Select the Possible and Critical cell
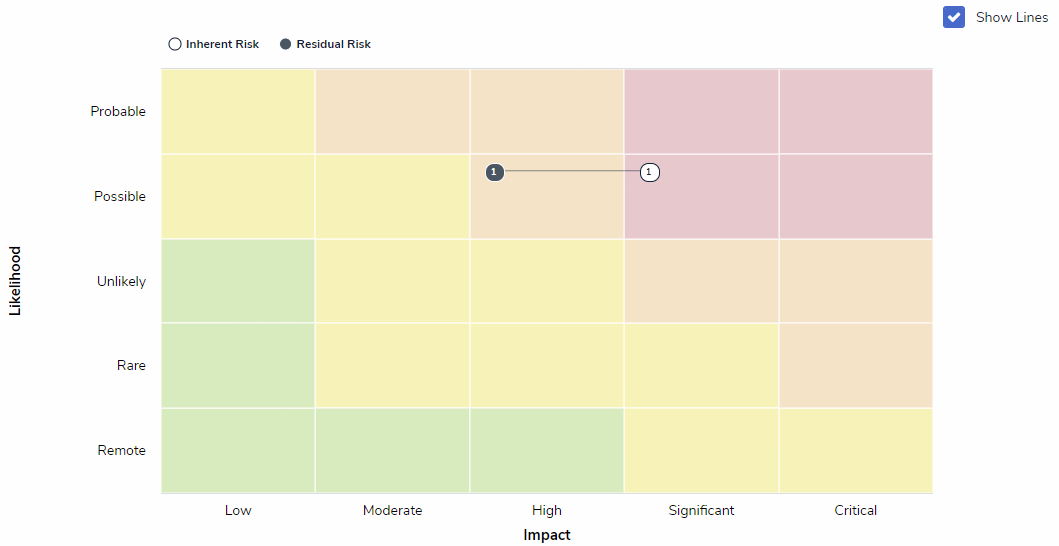Screen dimensions: 1059x546 pyautogui.click(x=855, y=196)
